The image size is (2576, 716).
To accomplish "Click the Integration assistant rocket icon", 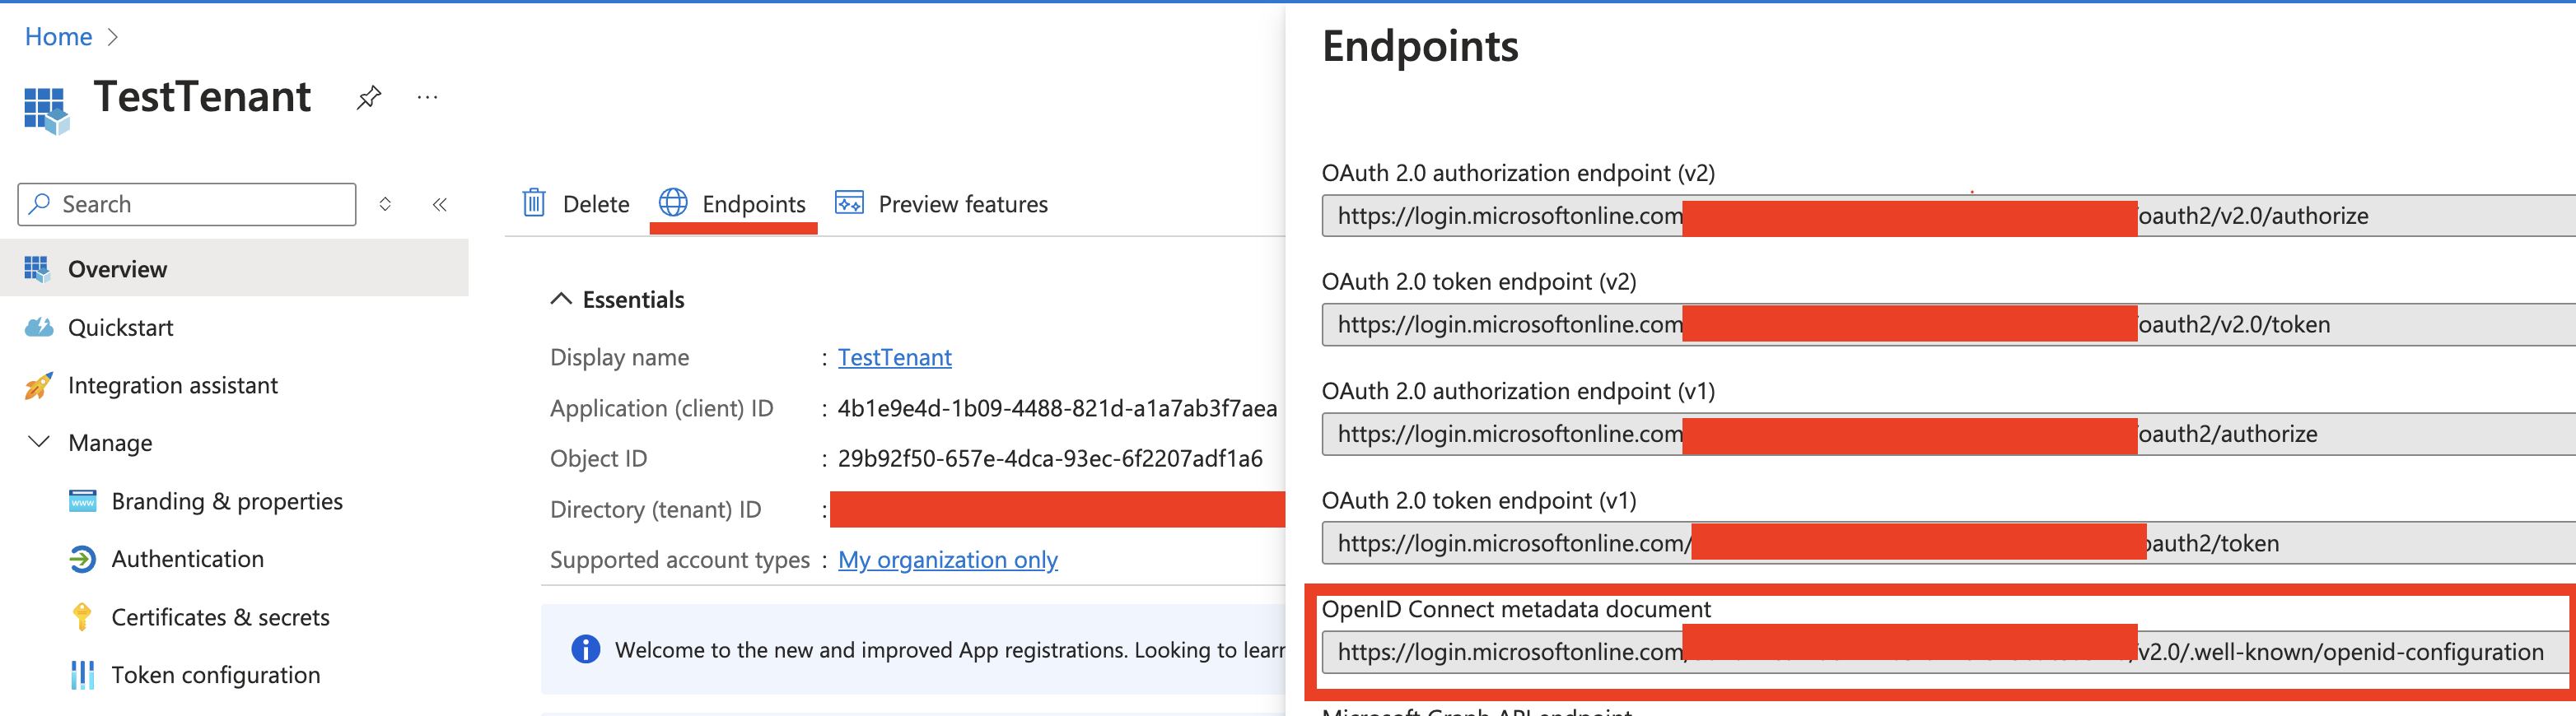I will [39, 385].
